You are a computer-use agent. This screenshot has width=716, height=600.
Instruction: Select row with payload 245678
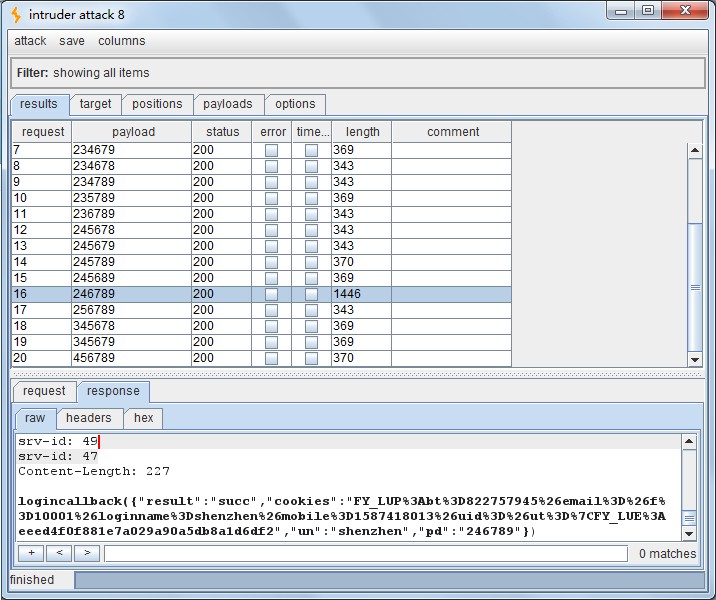[261, 230]
